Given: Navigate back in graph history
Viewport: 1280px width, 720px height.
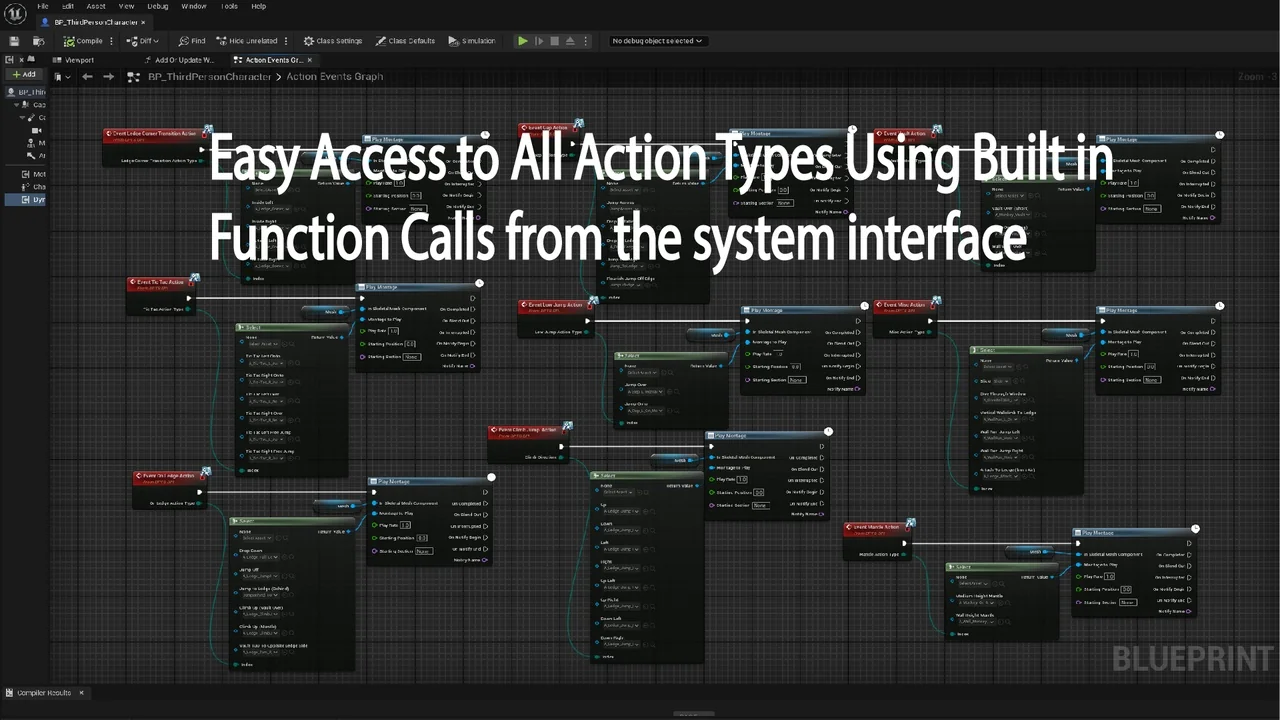Looking at the screenshot, I should pos(88,77).
